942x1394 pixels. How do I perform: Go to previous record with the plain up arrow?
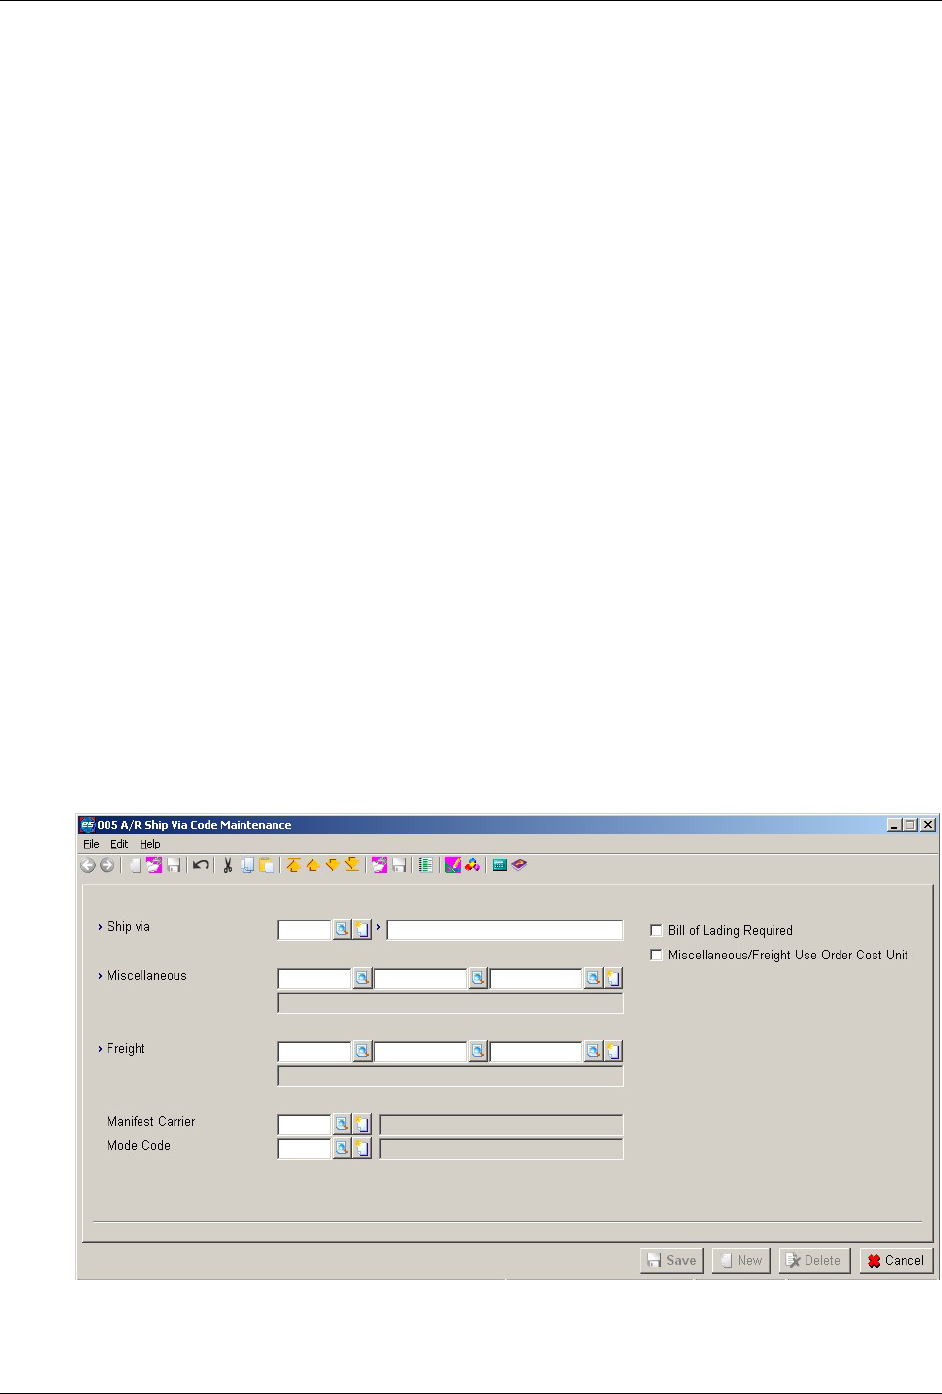coord(312,865)
